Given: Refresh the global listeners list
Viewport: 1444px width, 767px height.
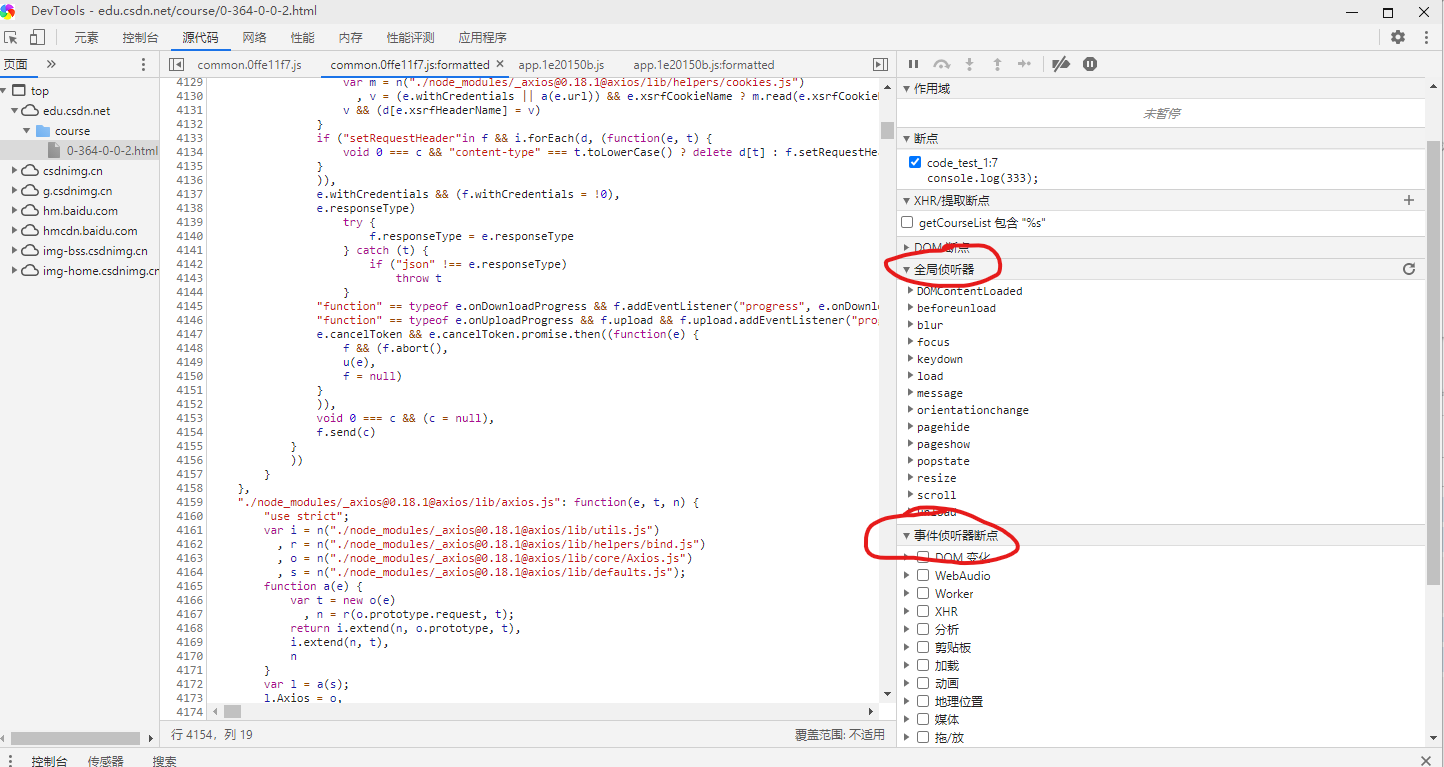Looking at the screenshot, I should click(x=1409, y=269).
